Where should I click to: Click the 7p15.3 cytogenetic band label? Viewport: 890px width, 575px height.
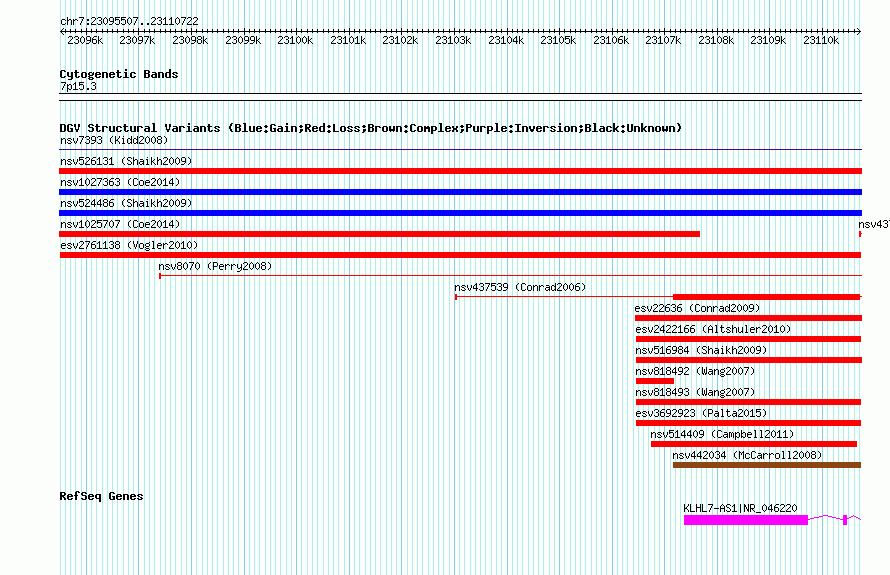[78, 86]
